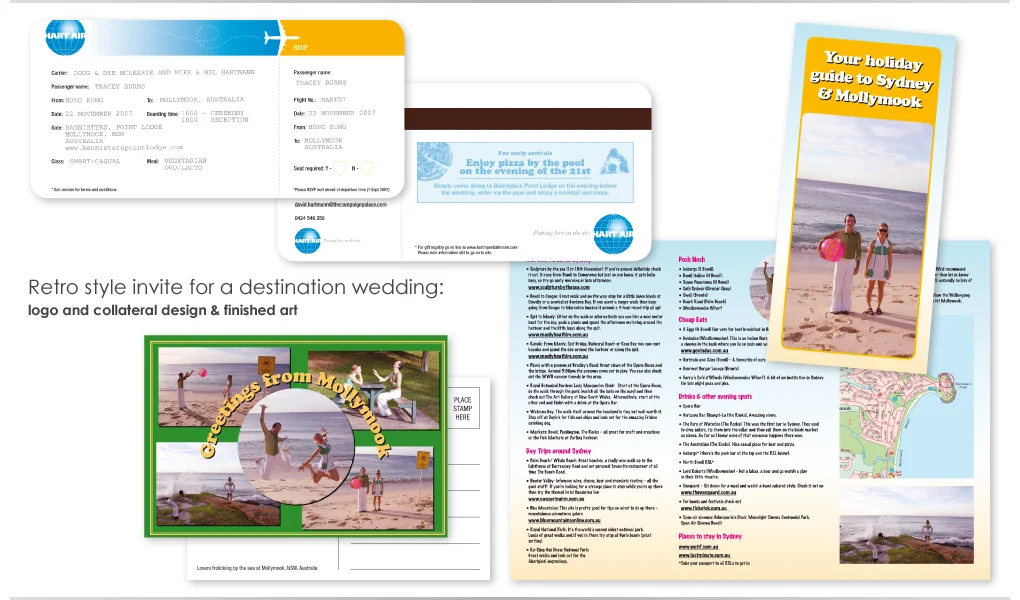Viewport: 1020px width, 600px height.
Task: Open the 'Your holiday guide to Sydney & Mollymook' brochure cover
Action: [x=862, y=198]
